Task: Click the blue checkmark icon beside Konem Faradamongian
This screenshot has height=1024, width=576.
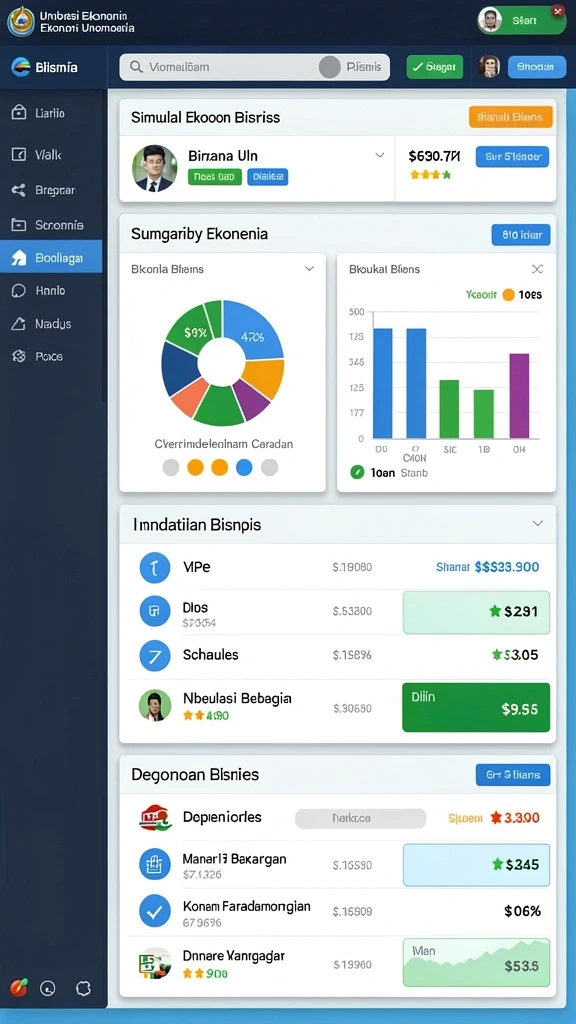Action: click(x=155, y=912)
